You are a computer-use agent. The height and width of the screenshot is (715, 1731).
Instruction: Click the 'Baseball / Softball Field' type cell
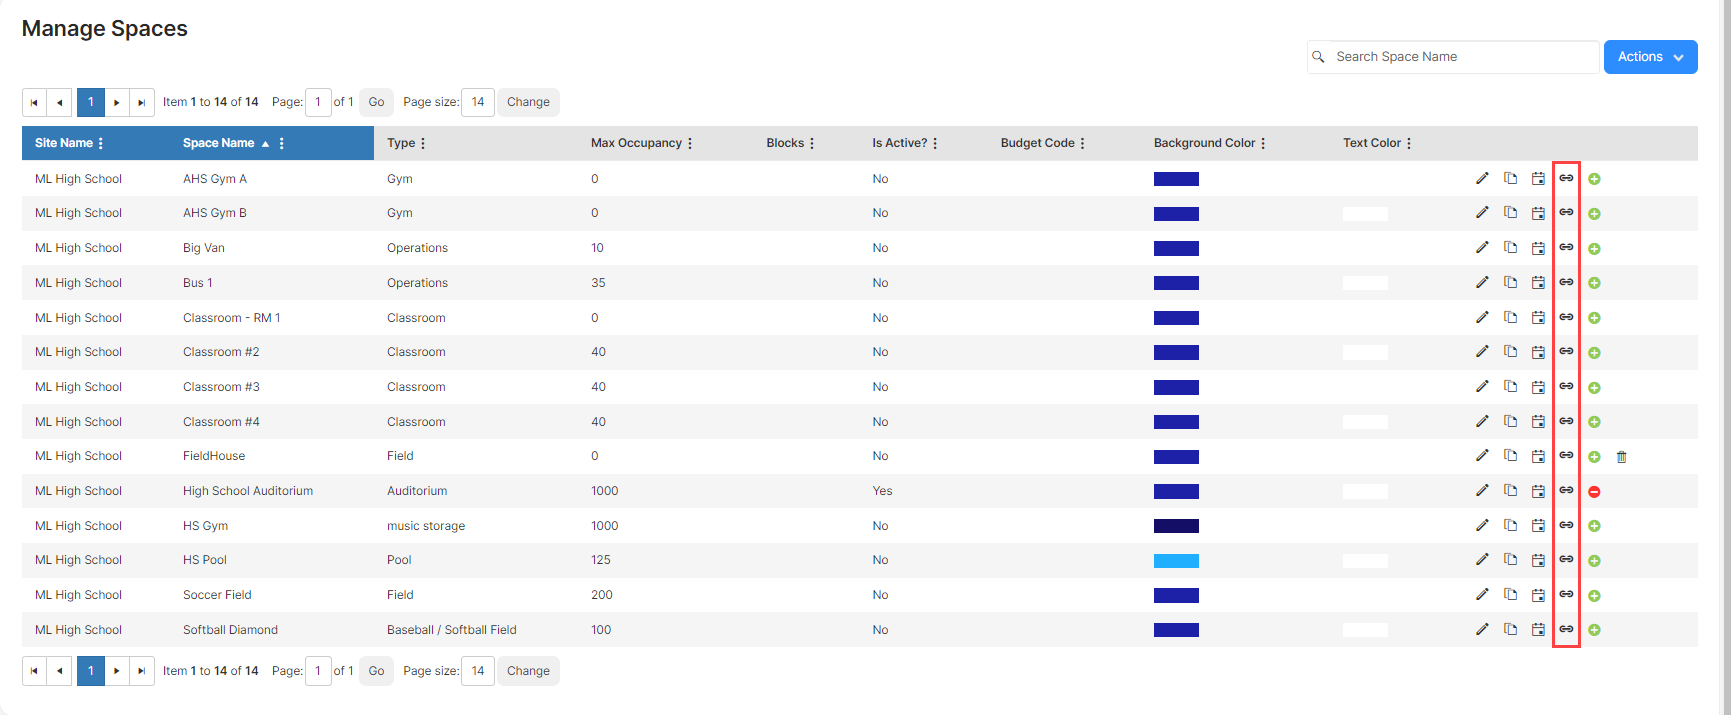[x=452, y=630]
